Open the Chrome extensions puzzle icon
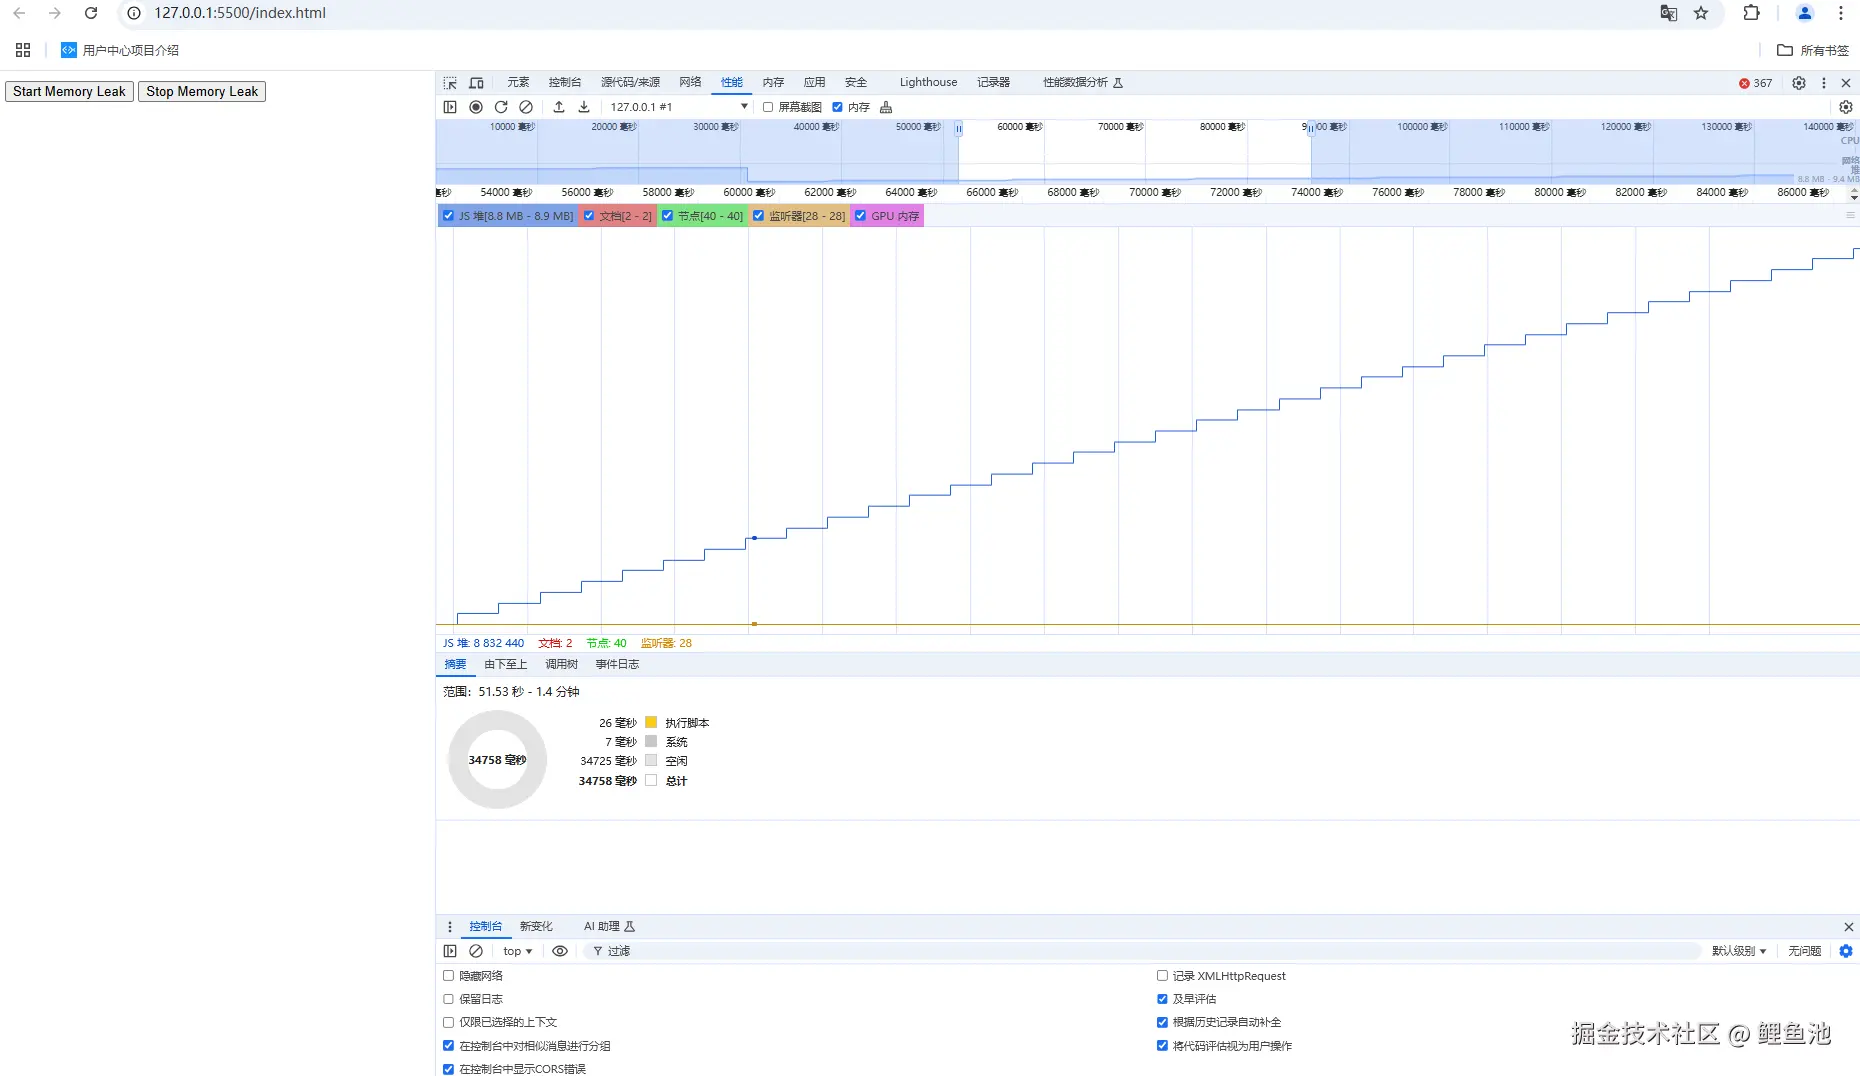The height and width of the screenshot is (1076, 1860). [x=1751, y=13]
